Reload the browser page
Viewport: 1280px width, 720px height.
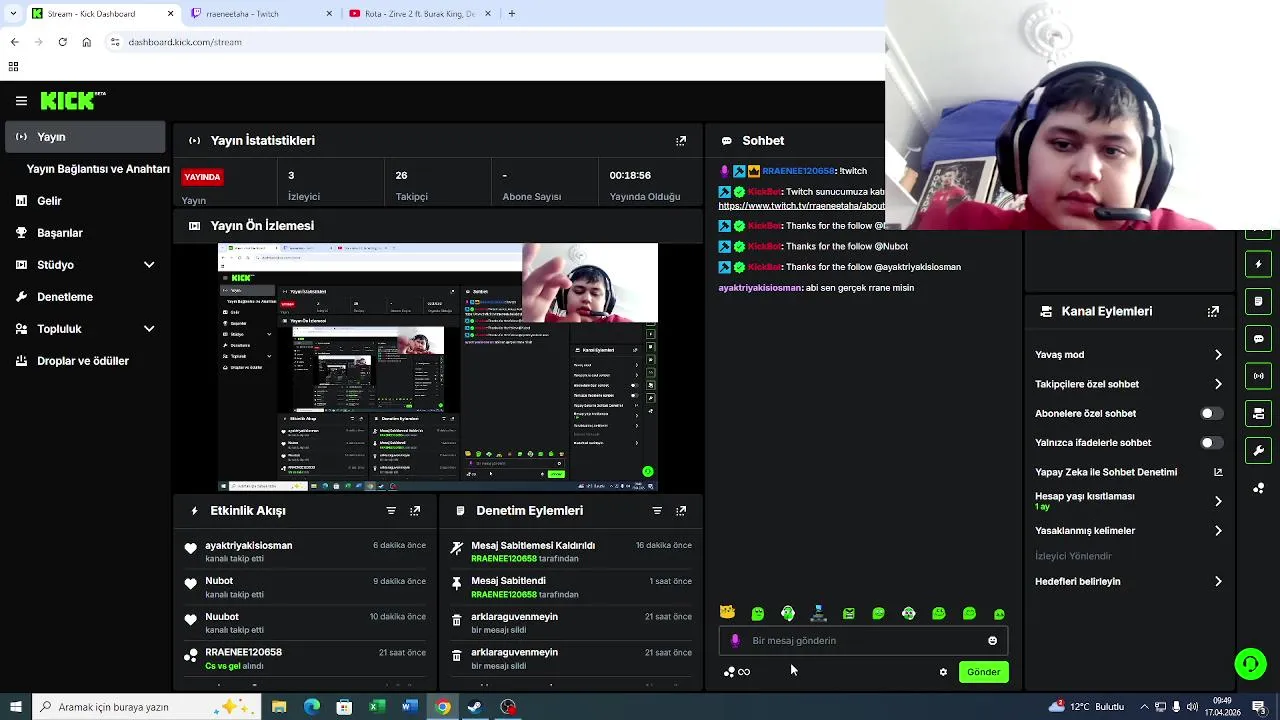[62, 42]
